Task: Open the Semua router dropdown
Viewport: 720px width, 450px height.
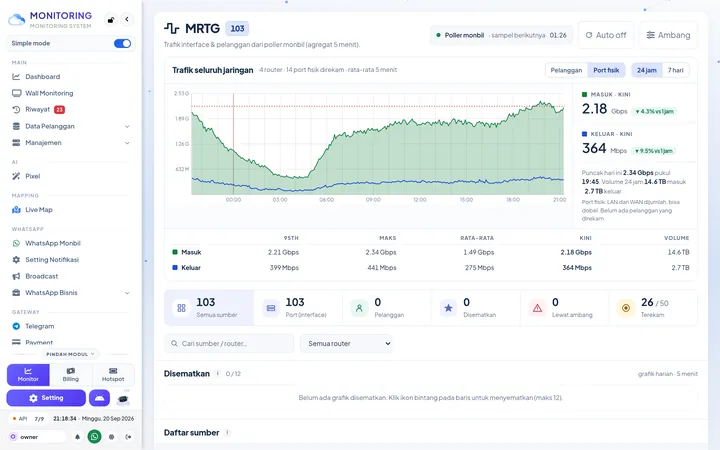Action: coord(346,343)
